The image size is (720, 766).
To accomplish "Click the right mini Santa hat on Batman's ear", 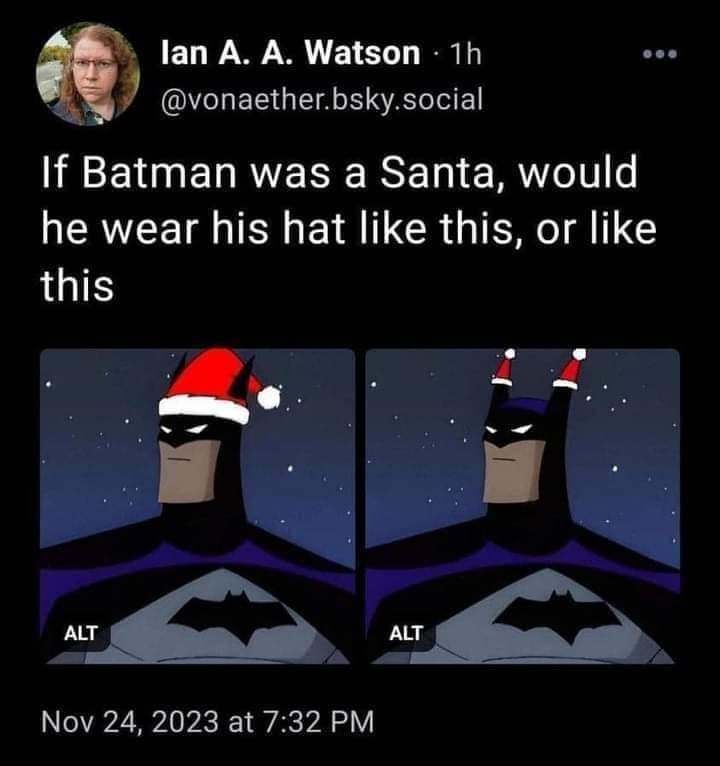I will tap(571, 369).
